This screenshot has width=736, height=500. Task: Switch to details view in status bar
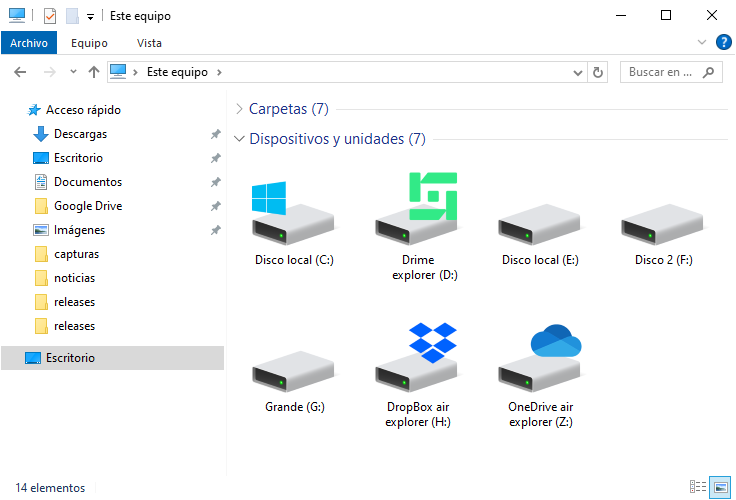point(698,487)
